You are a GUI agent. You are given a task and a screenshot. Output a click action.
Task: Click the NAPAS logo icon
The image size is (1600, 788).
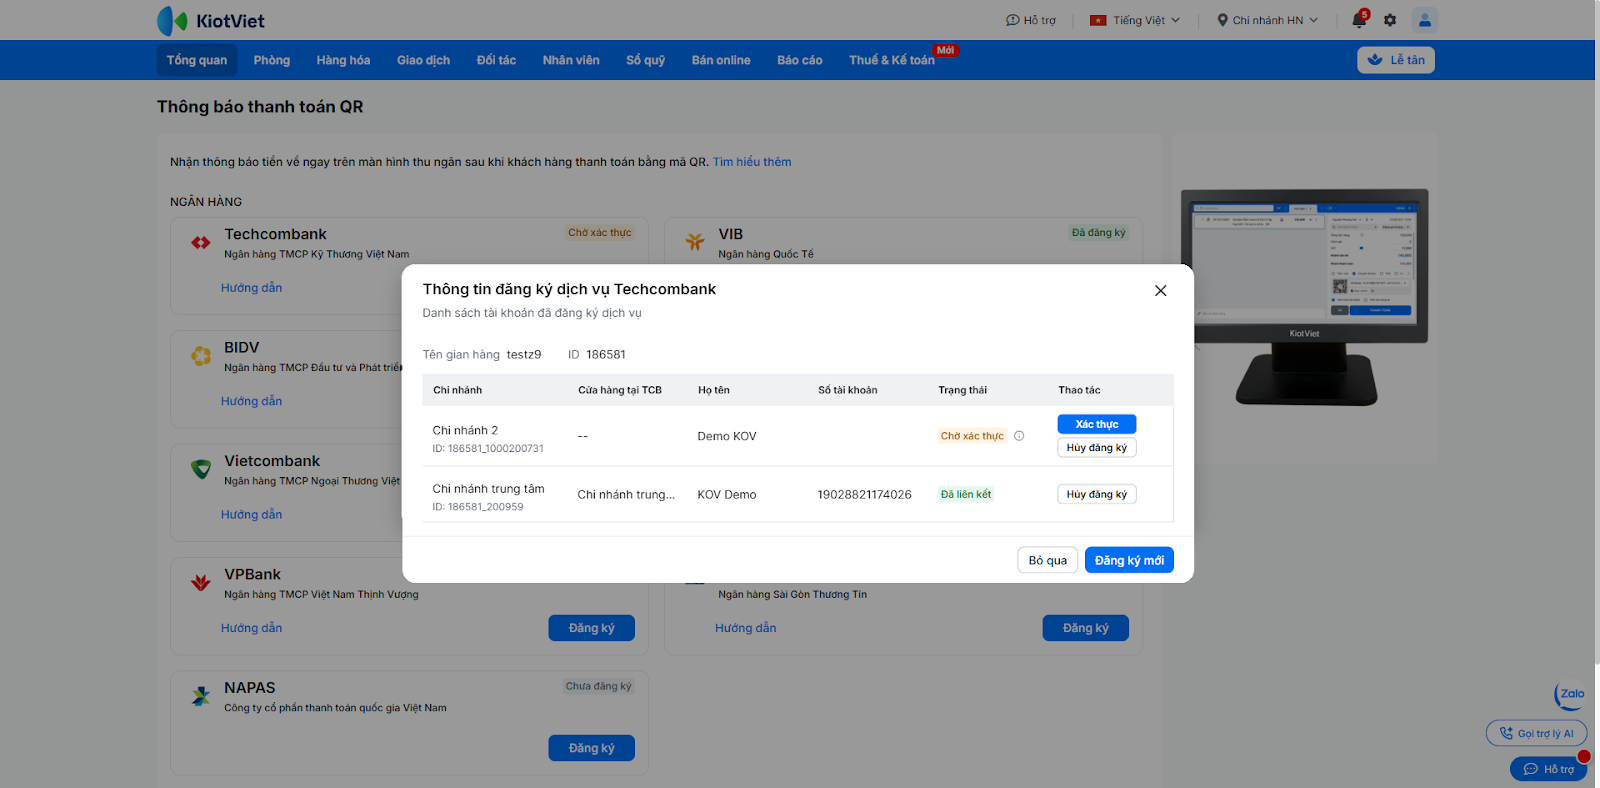(x=201, y=696)
